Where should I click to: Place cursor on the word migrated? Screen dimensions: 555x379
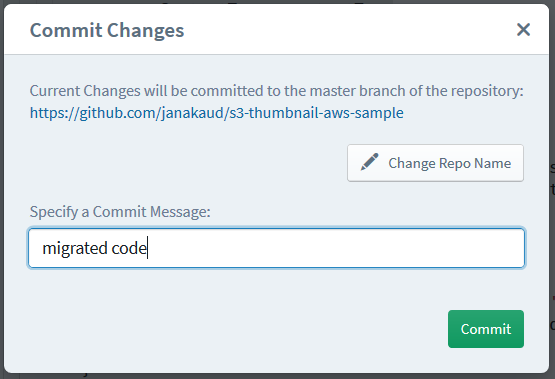point(75,248)
